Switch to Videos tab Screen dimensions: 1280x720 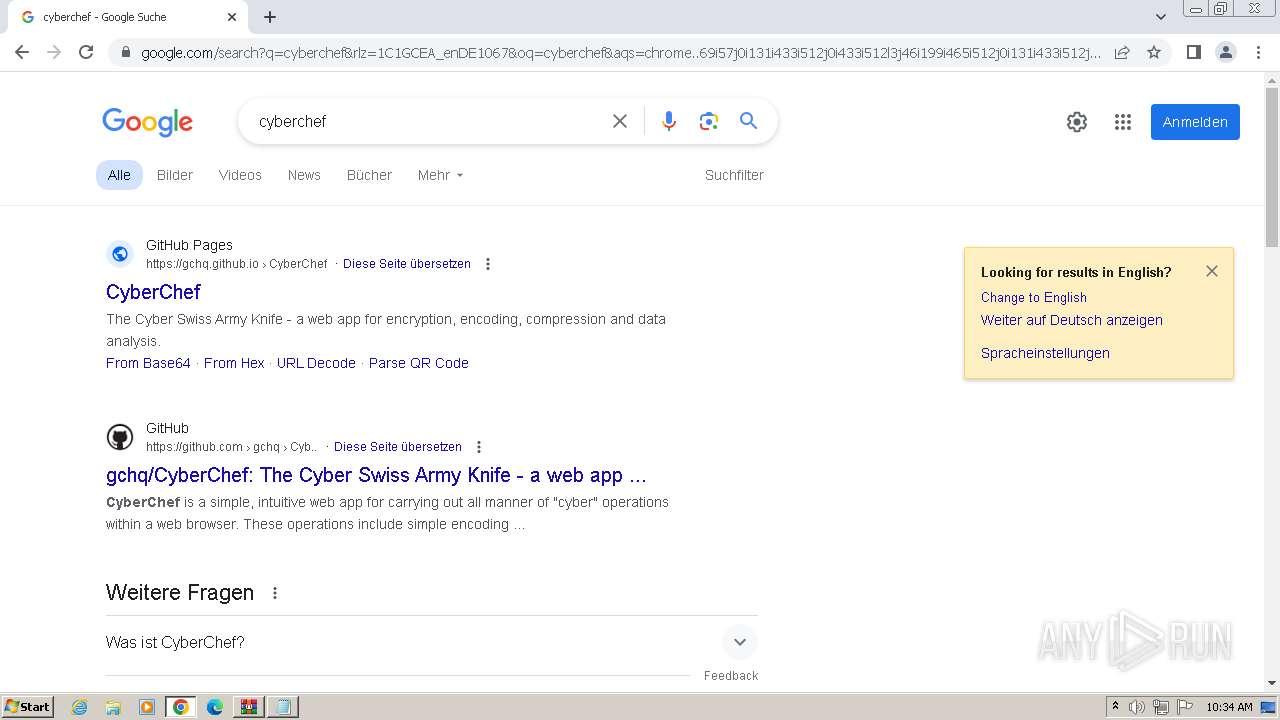pyautogui.click(x=240, y=175)
